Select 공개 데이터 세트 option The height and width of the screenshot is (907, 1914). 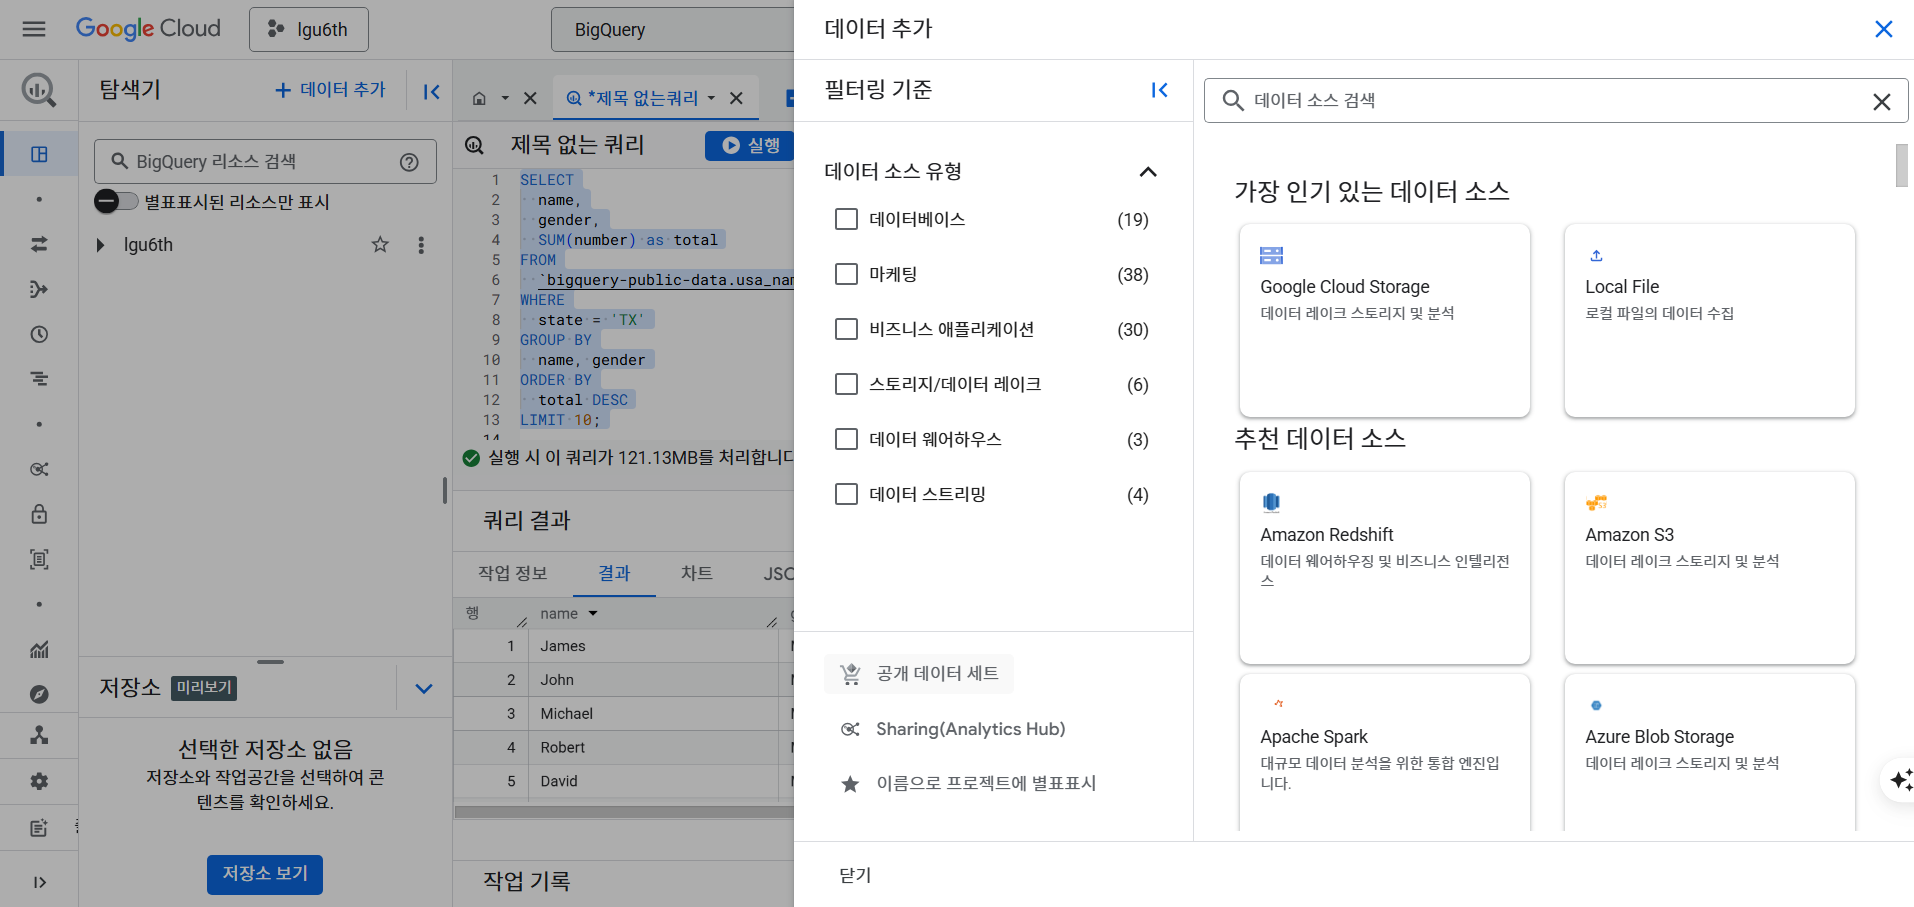919,674
